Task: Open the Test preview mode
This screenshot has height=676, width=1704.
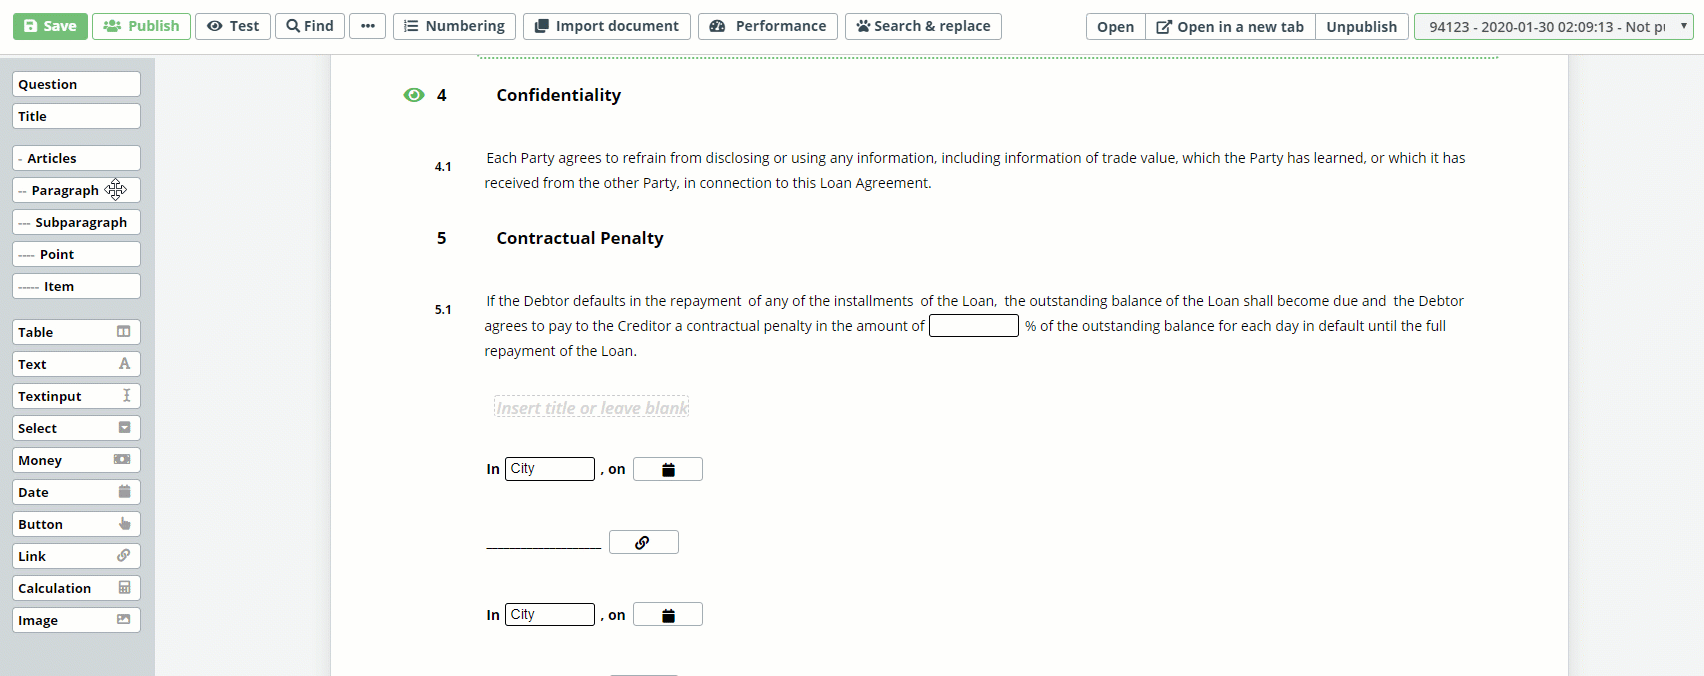Action: pos(233,26)
